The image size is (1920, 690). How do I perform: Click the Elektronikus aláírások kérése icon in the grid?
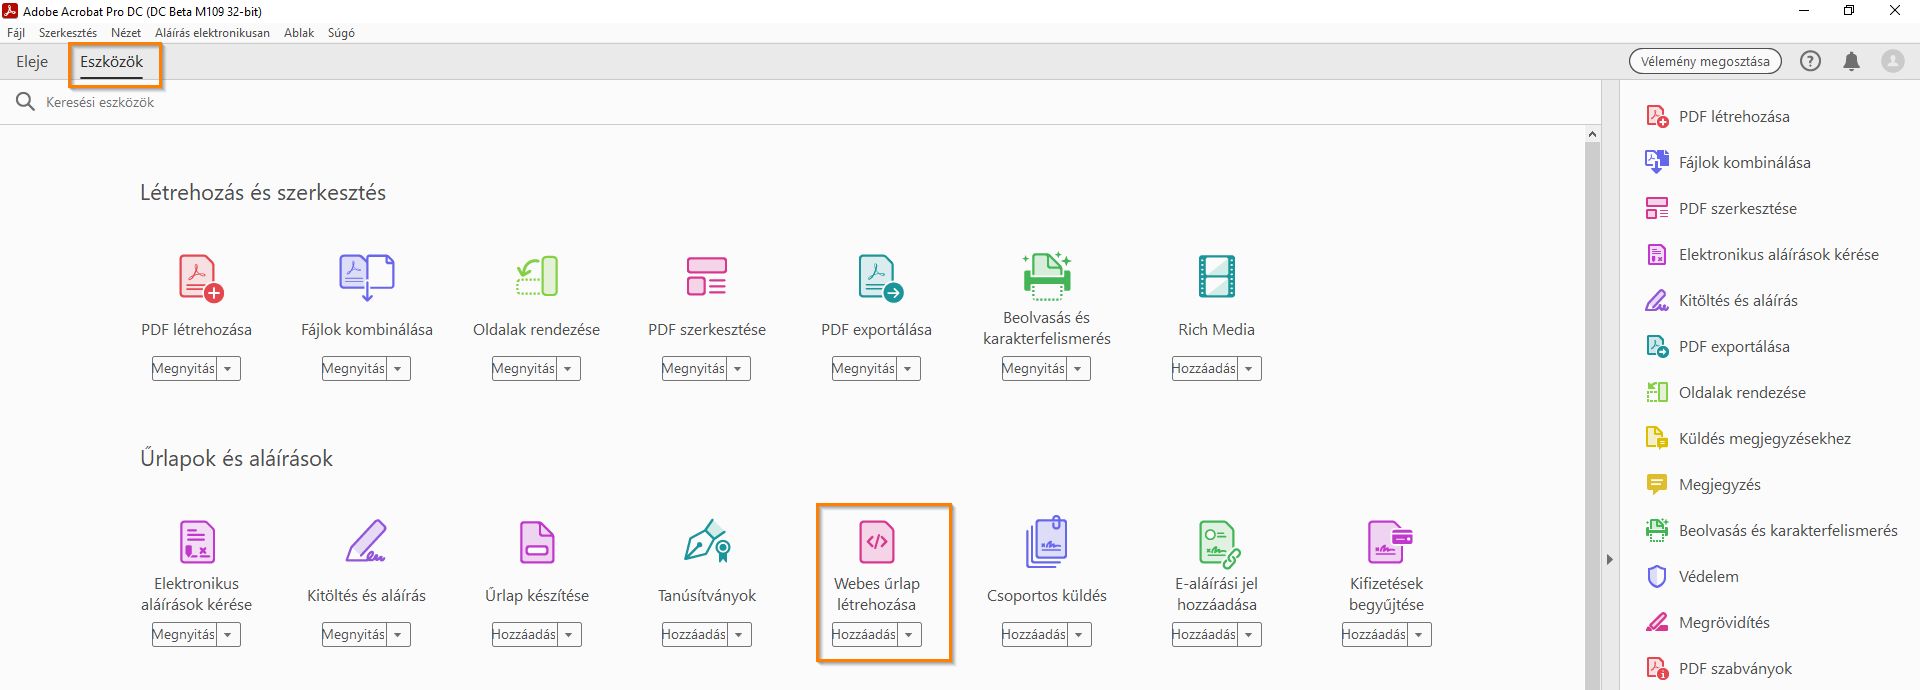(197, 542)
